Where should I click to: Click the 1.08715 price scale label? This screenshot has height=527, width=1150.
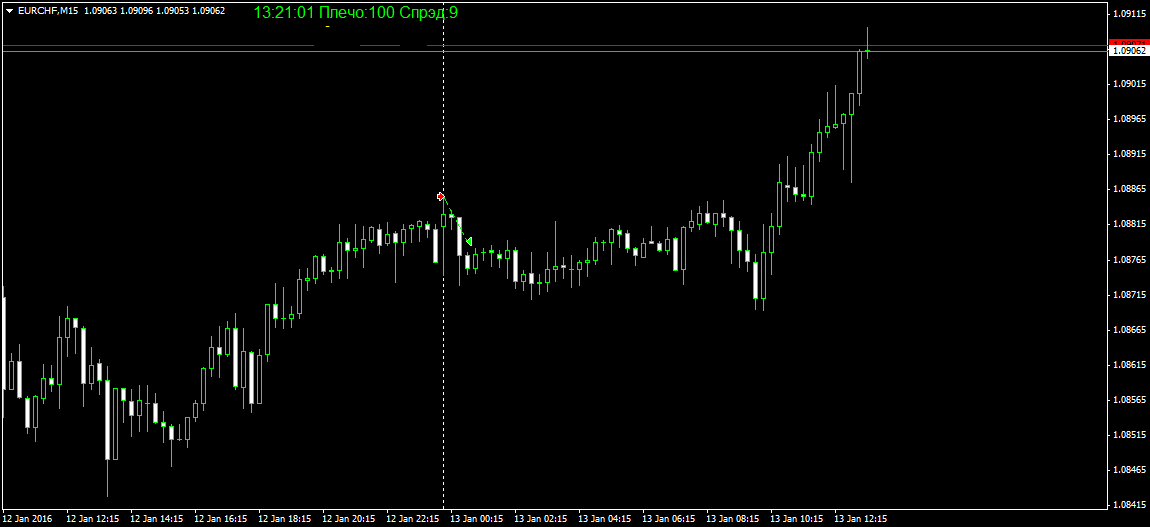point(1130,295)
